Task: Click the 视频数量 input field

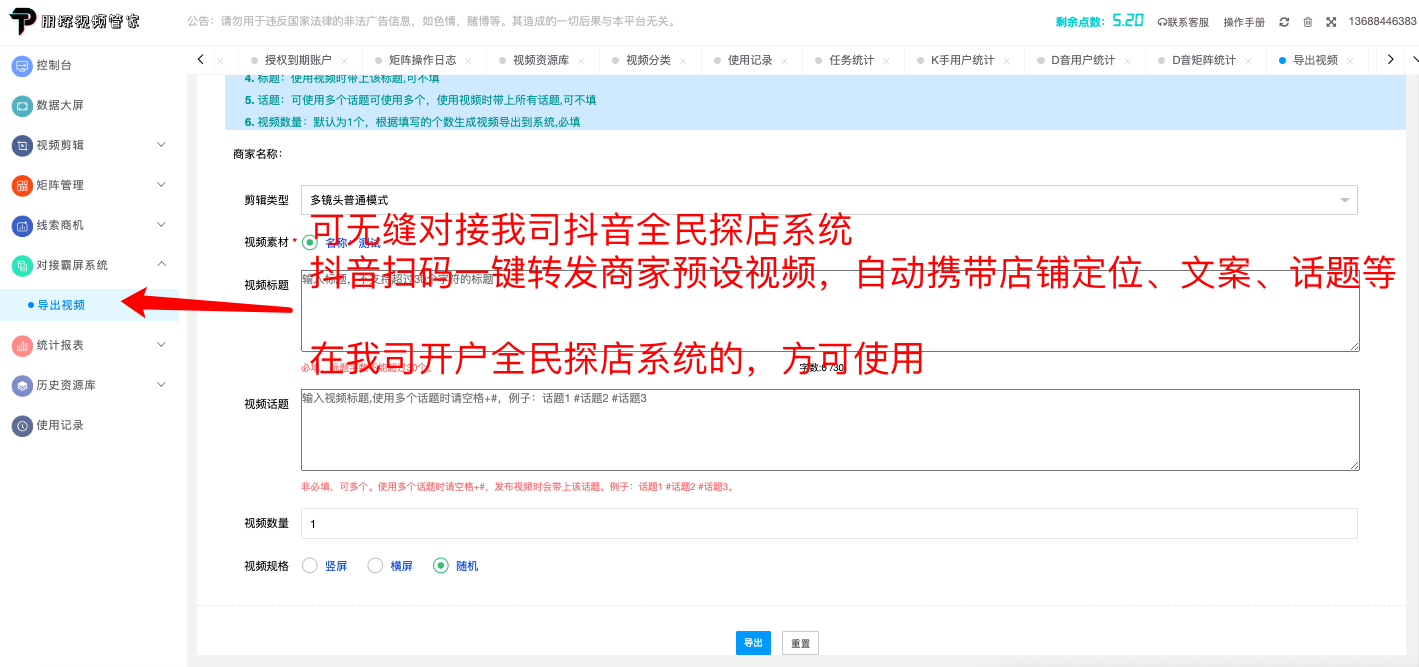Action: (x=829, y=523)
